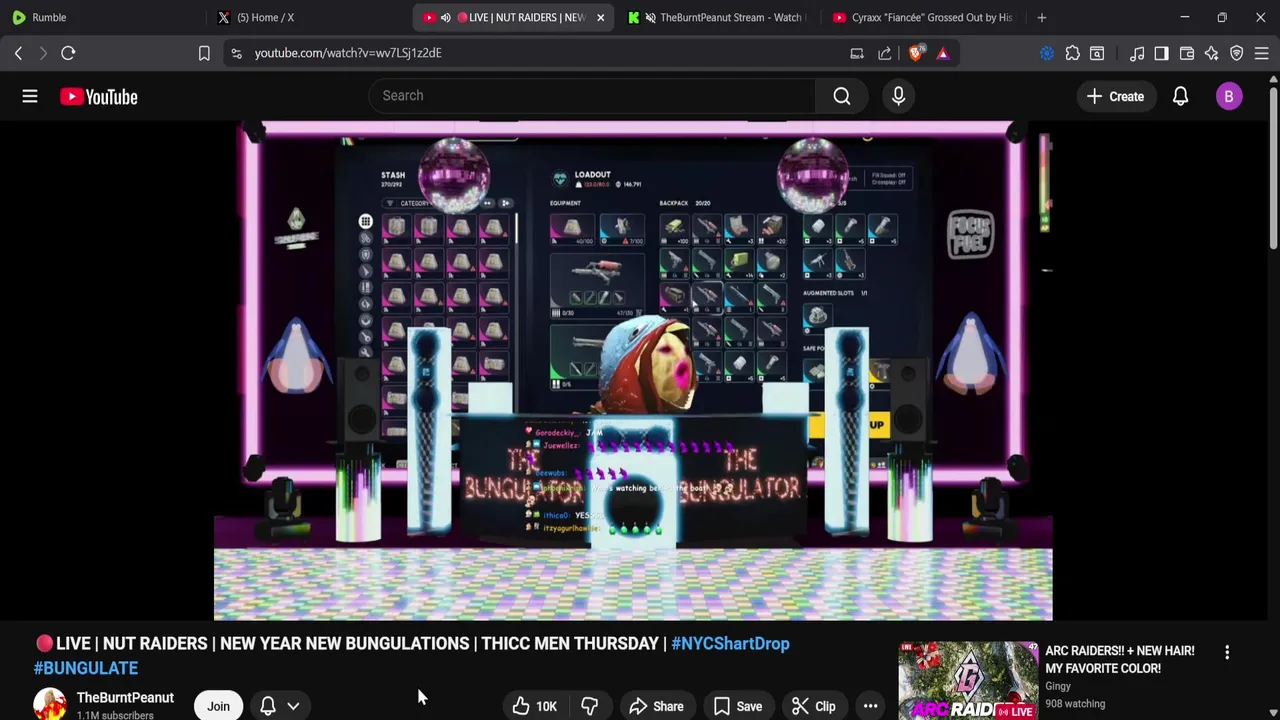Clip the live stream
Viewport: 1280px width, 720px height.
(x=813, y=706)
